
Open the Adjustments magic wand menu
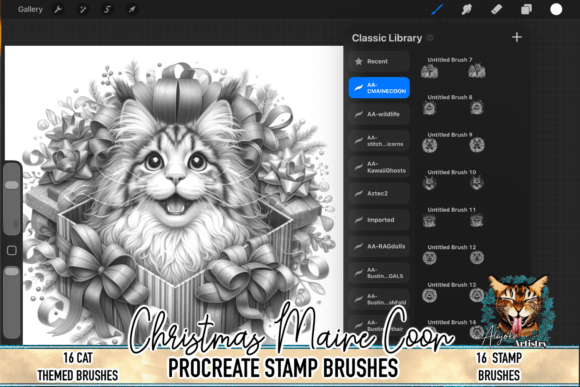[83, 9]
